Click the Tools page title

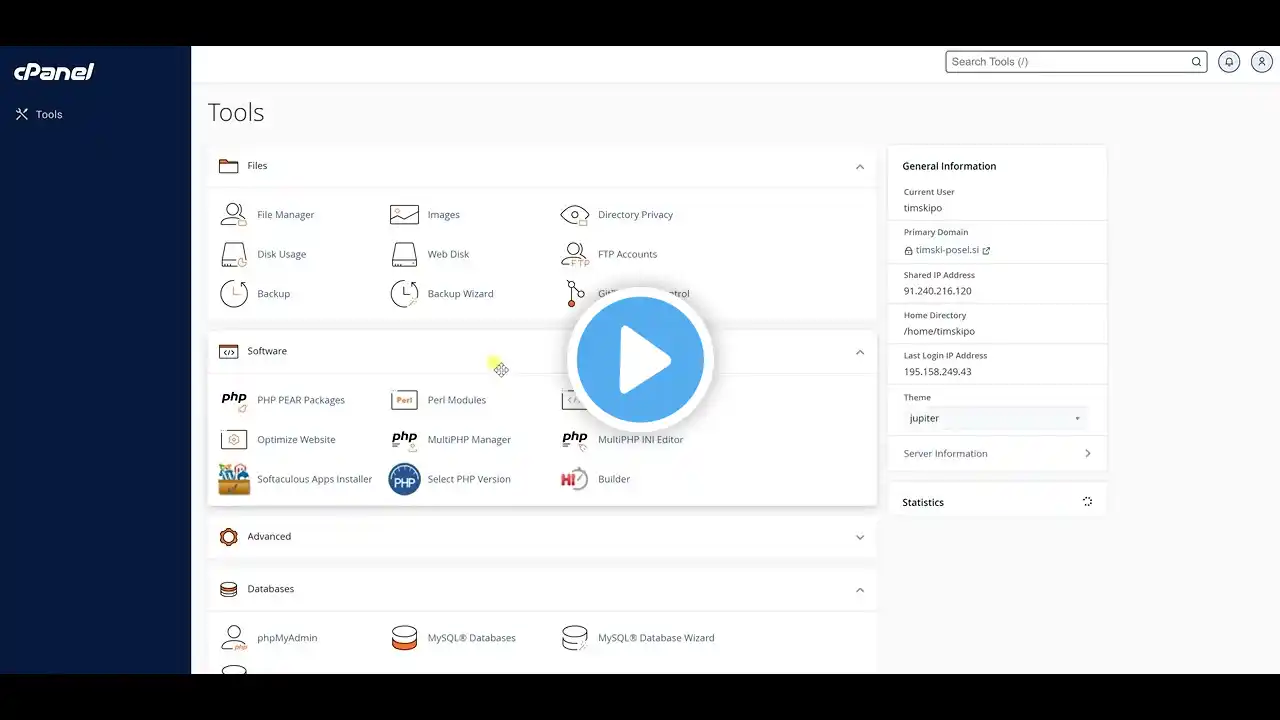pyautogui.click(x=236, y=112)
